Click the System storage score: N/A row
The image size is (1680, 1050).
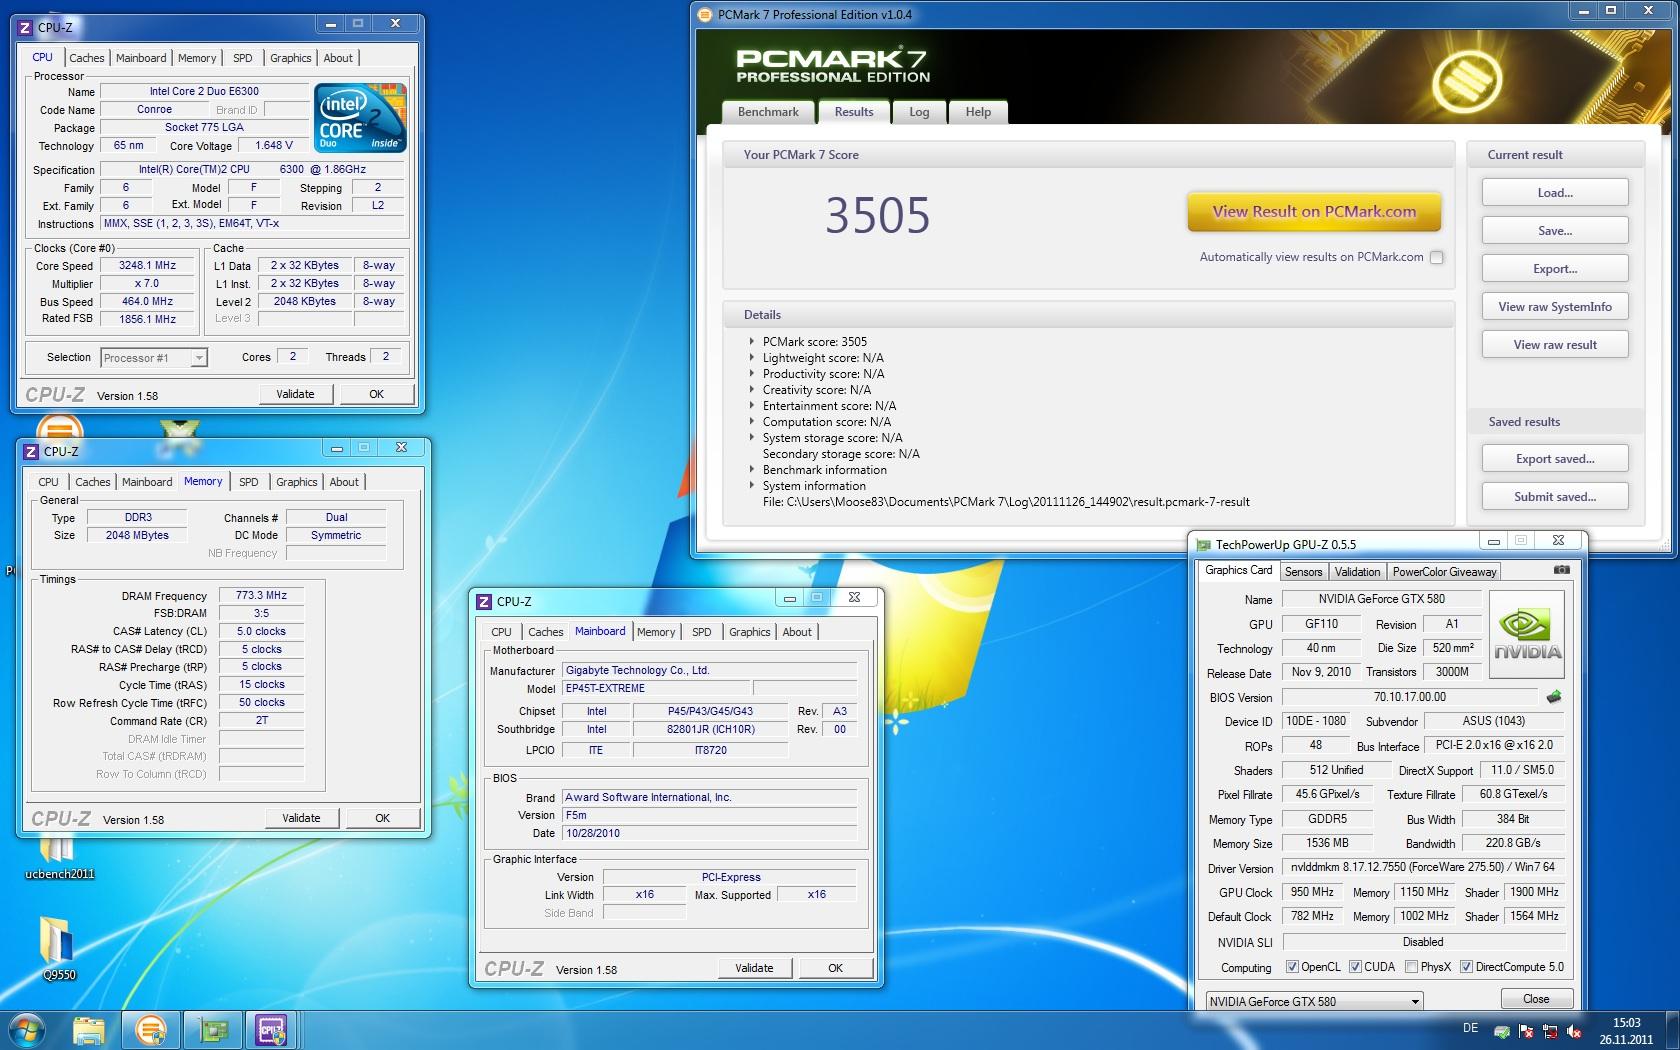(x=832, y=437)
